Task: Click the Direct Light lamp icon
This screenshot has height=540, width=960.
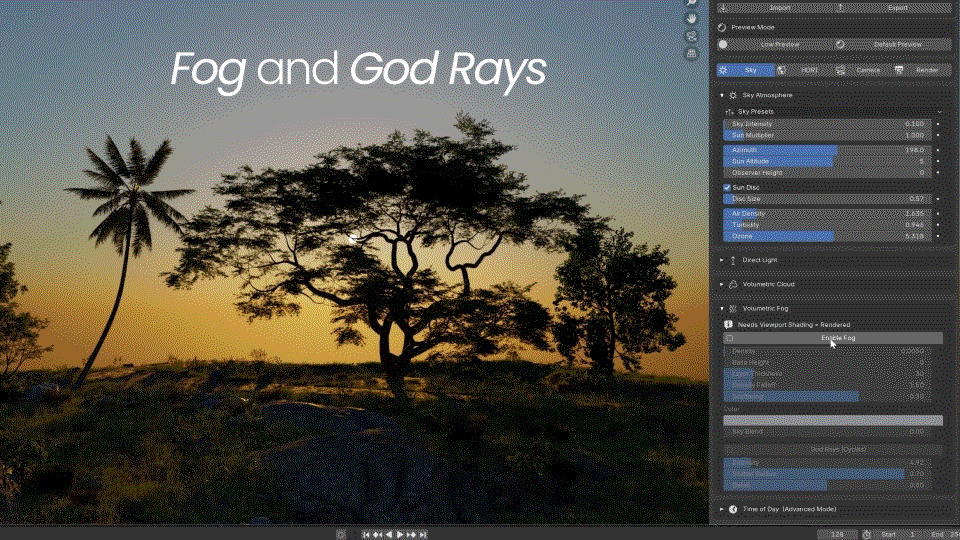Action: (x=733, y=260)
